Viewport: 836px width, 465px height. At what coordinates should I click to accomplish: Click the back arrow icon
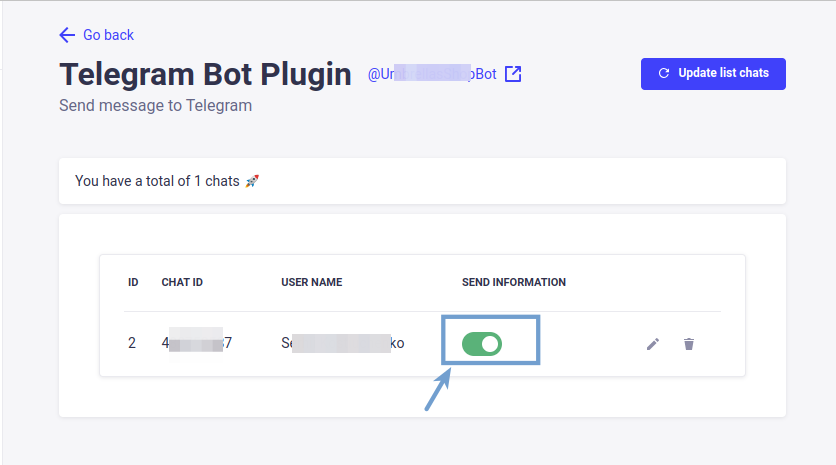[67, 35]
